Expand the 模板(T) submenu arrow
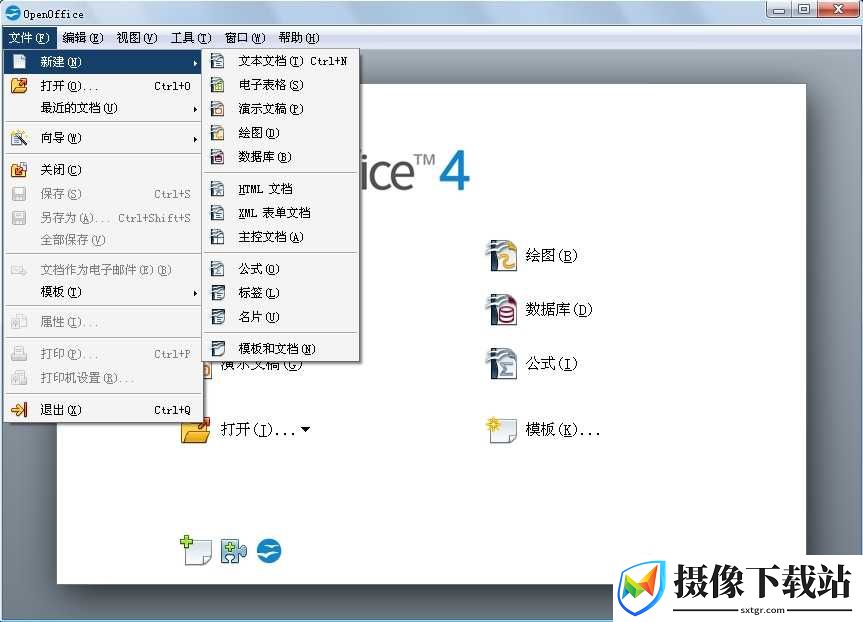This screenshot has width=863, height=622. click(x=195, y=293)
